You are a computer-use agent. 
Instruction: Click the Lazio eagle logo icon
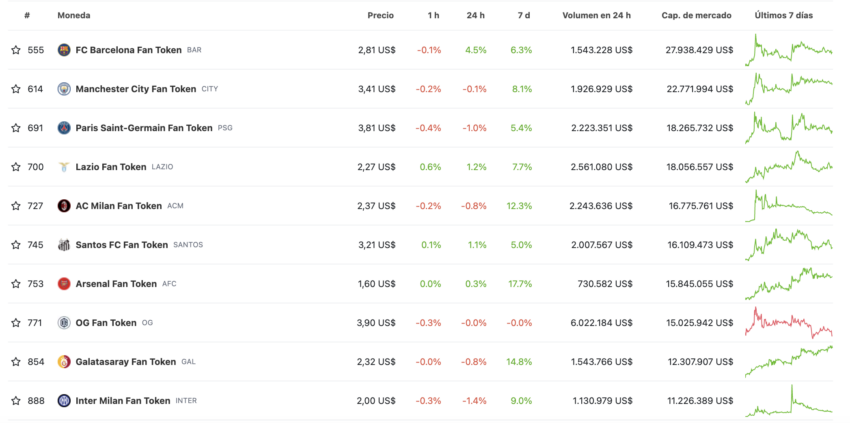(x=64, y=167)
